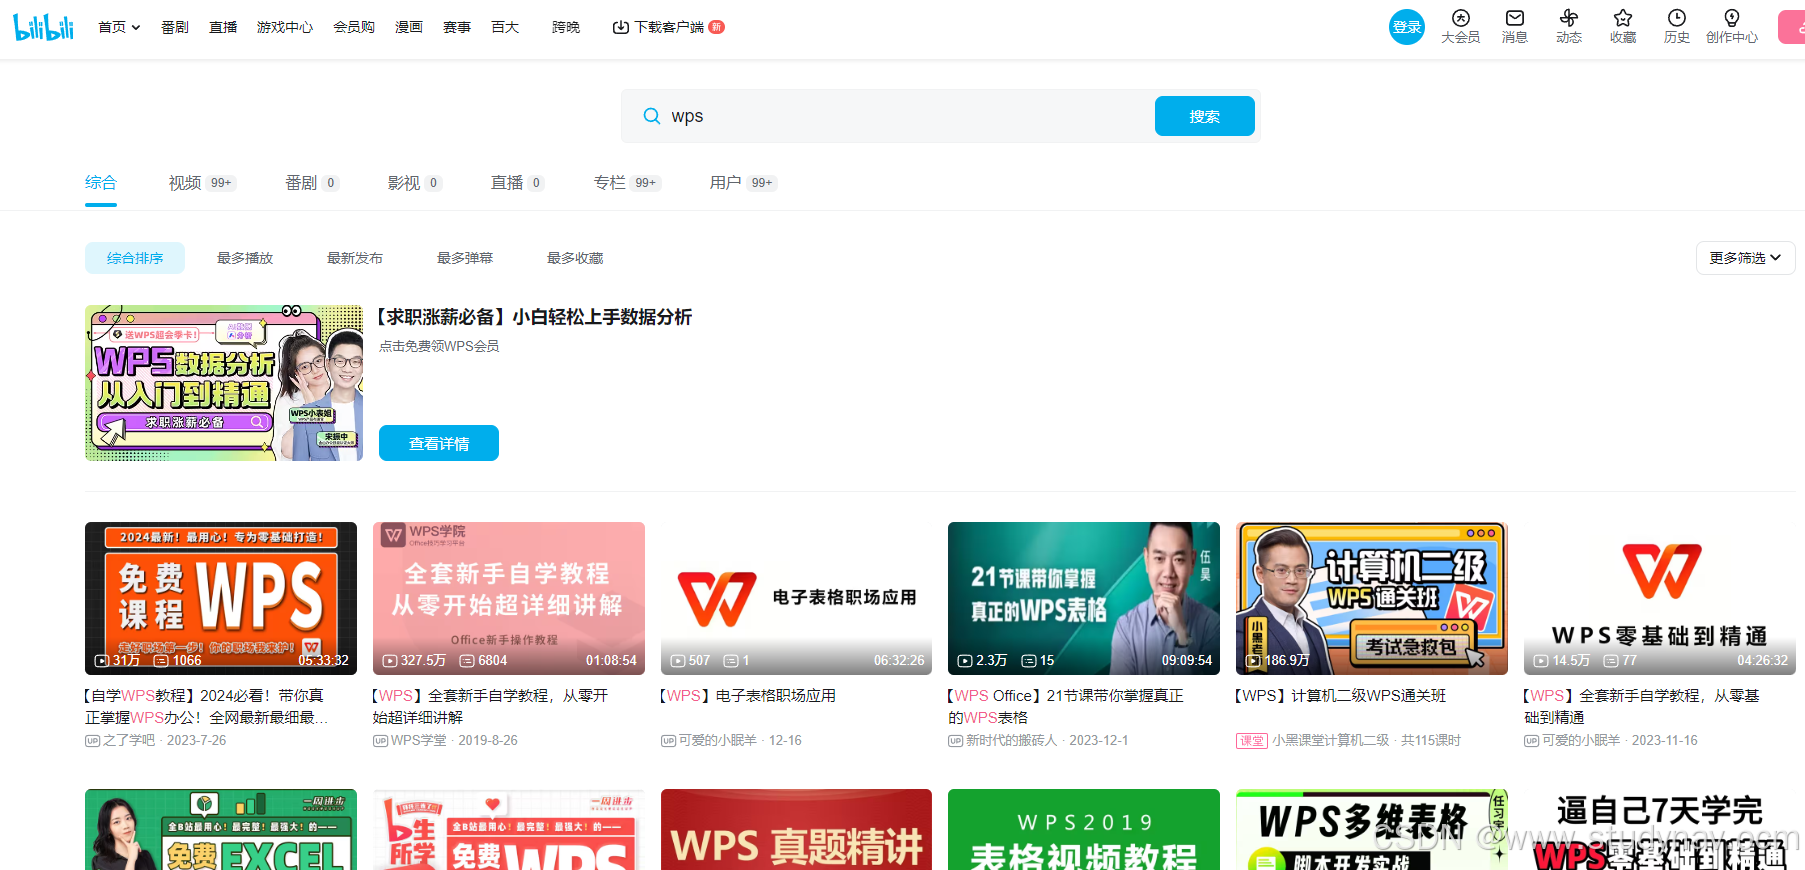Open 百大 in top navigation

tap(505, 27)
